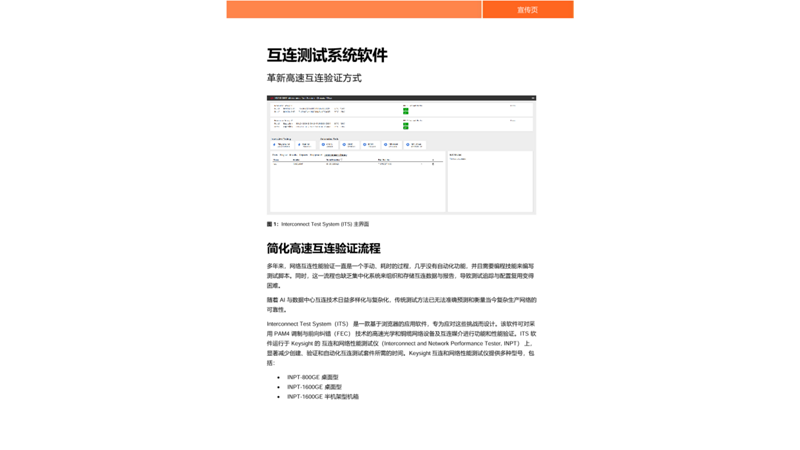800x450 pixels.
Task: Click the bullet item INPT-1600GE 半机架型机箱
Action: point(323,396)
